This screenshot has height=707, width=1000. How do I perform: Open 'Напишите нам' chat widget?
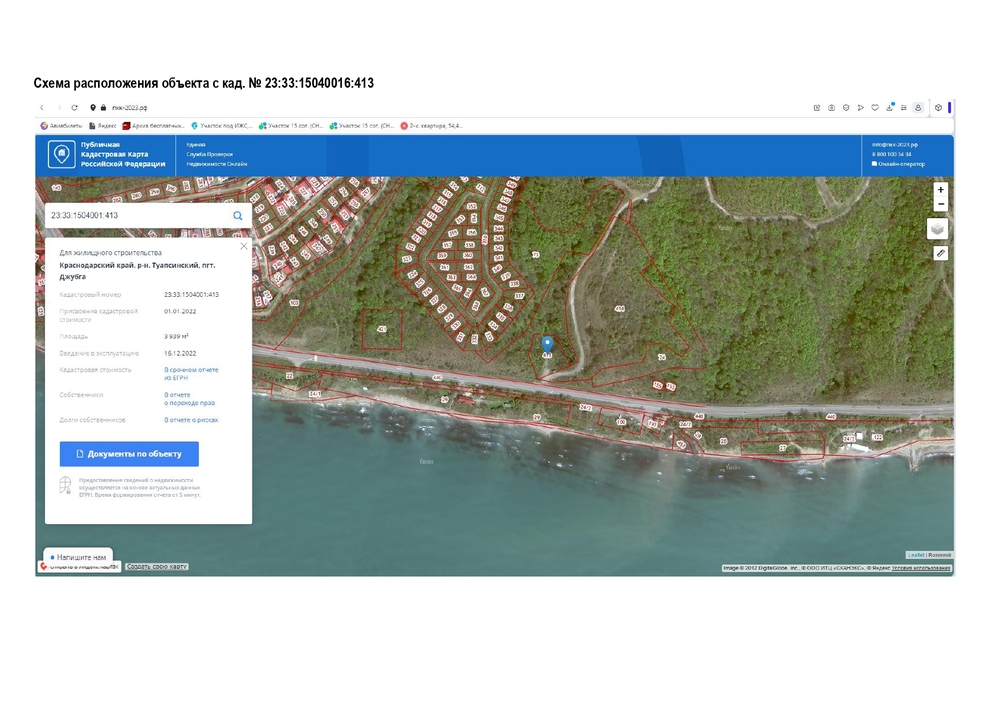(x=78, y=556)
